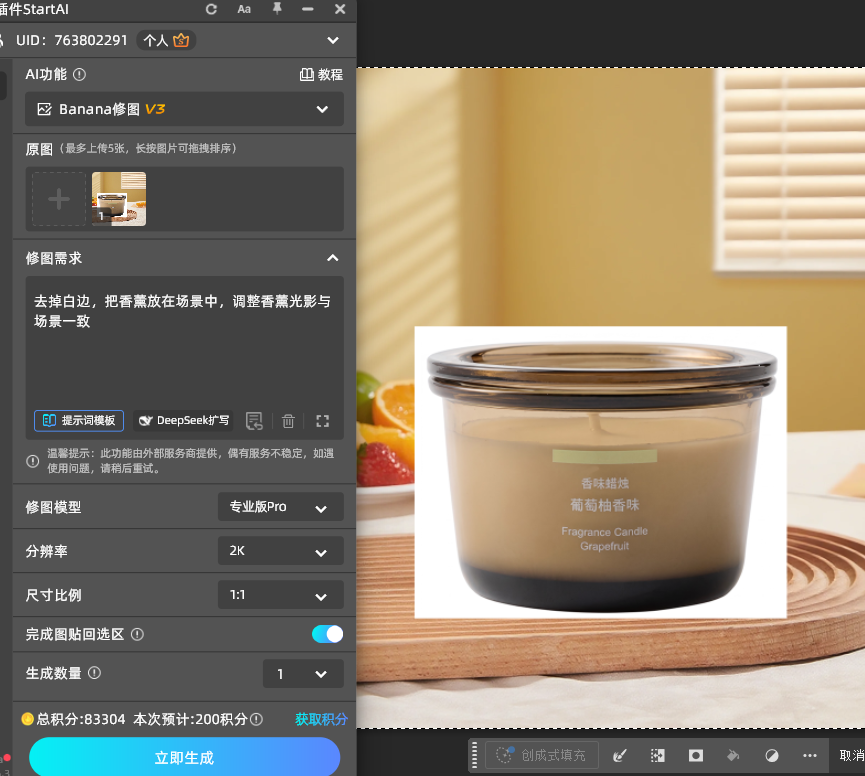Show info for 本次预计 200积分
865x776 pixels.
coord(257,719)
